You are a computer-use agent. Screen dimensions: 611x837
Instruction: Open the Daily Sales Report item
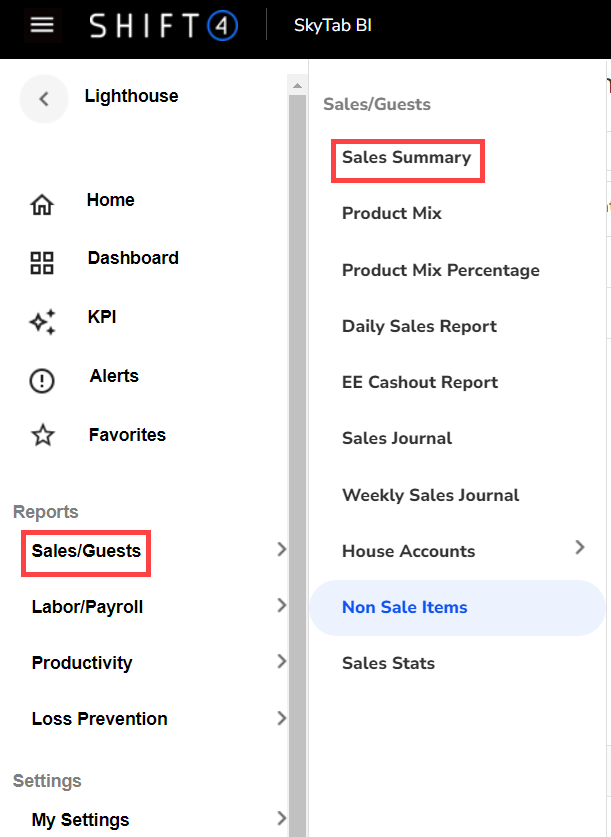419,326
